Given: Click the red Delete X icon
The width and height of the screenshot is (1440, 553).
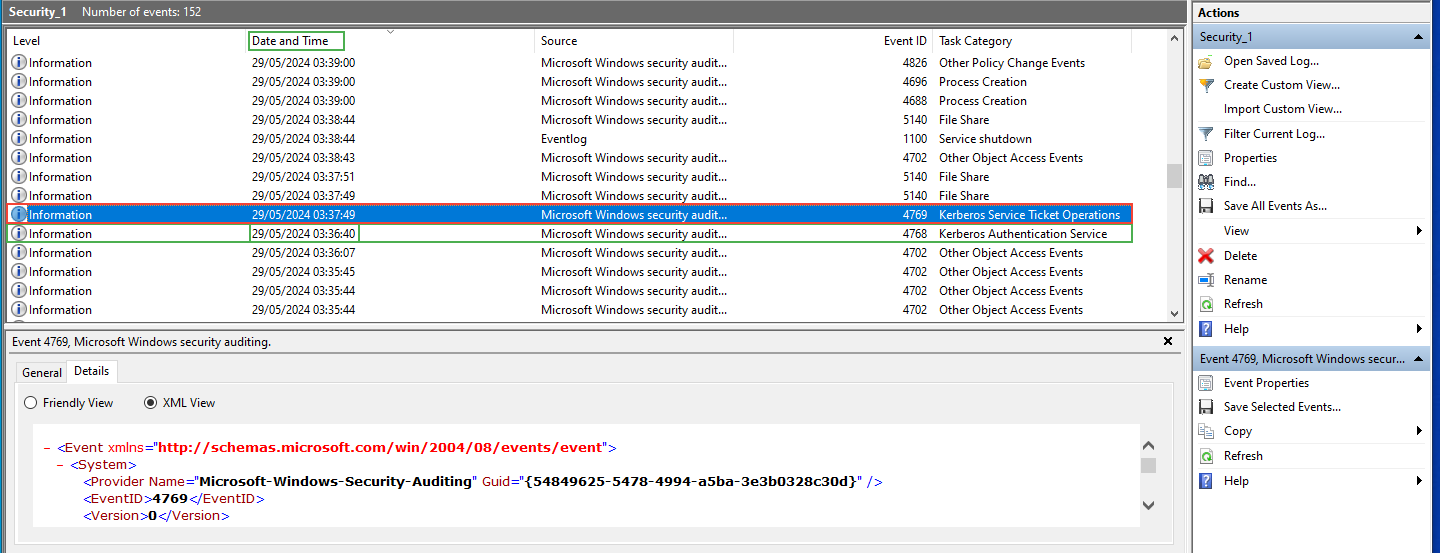Looking at the screenshot, I should [x=1206, y=256].
